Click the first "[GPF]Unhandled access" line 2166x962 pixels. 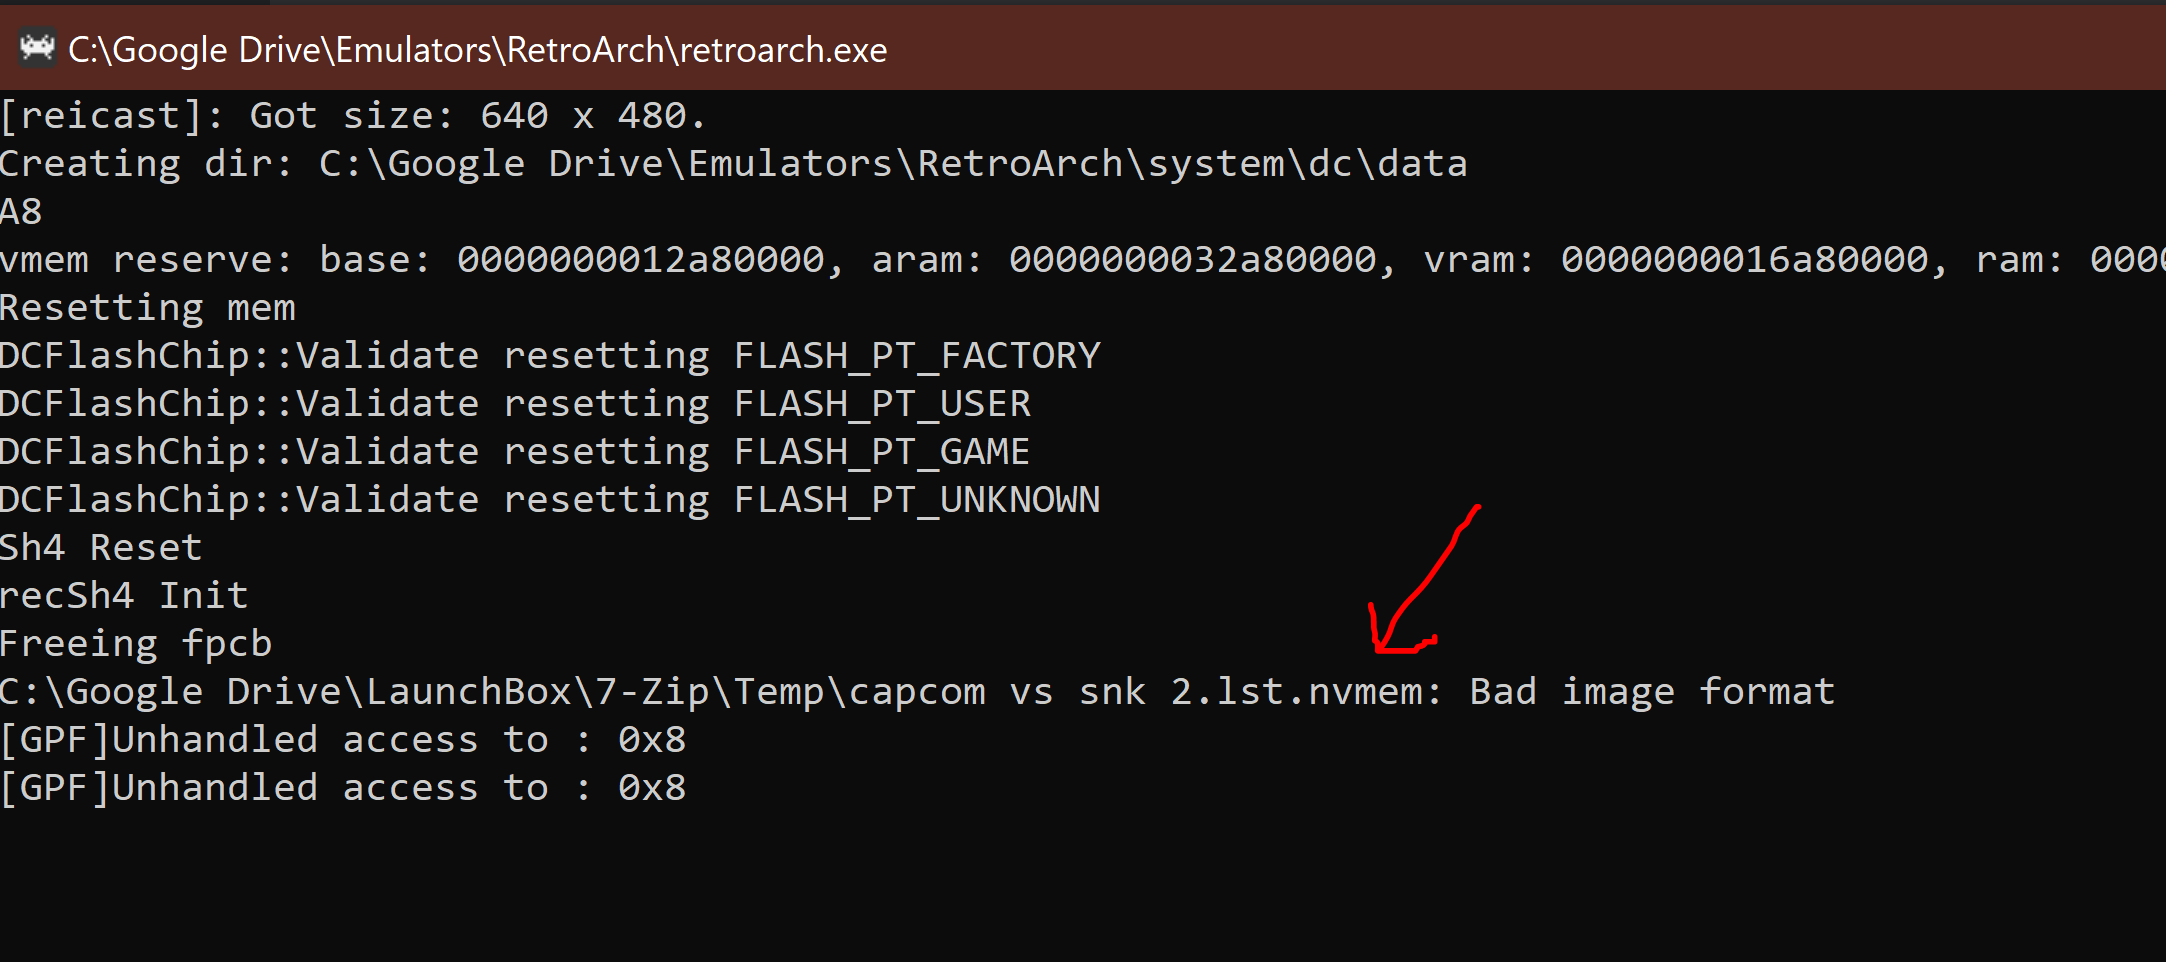(x=343, y=740)
